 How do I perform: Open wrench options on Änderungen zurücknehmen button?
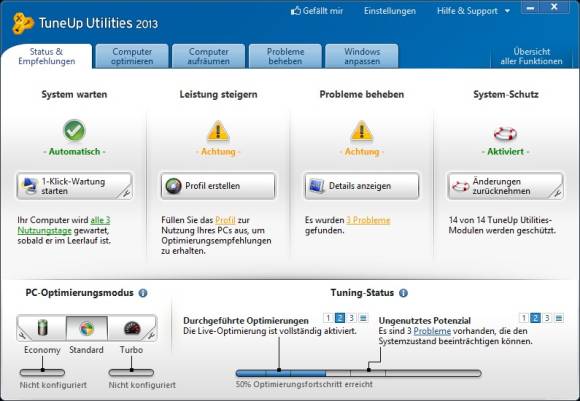pos(557,193)
